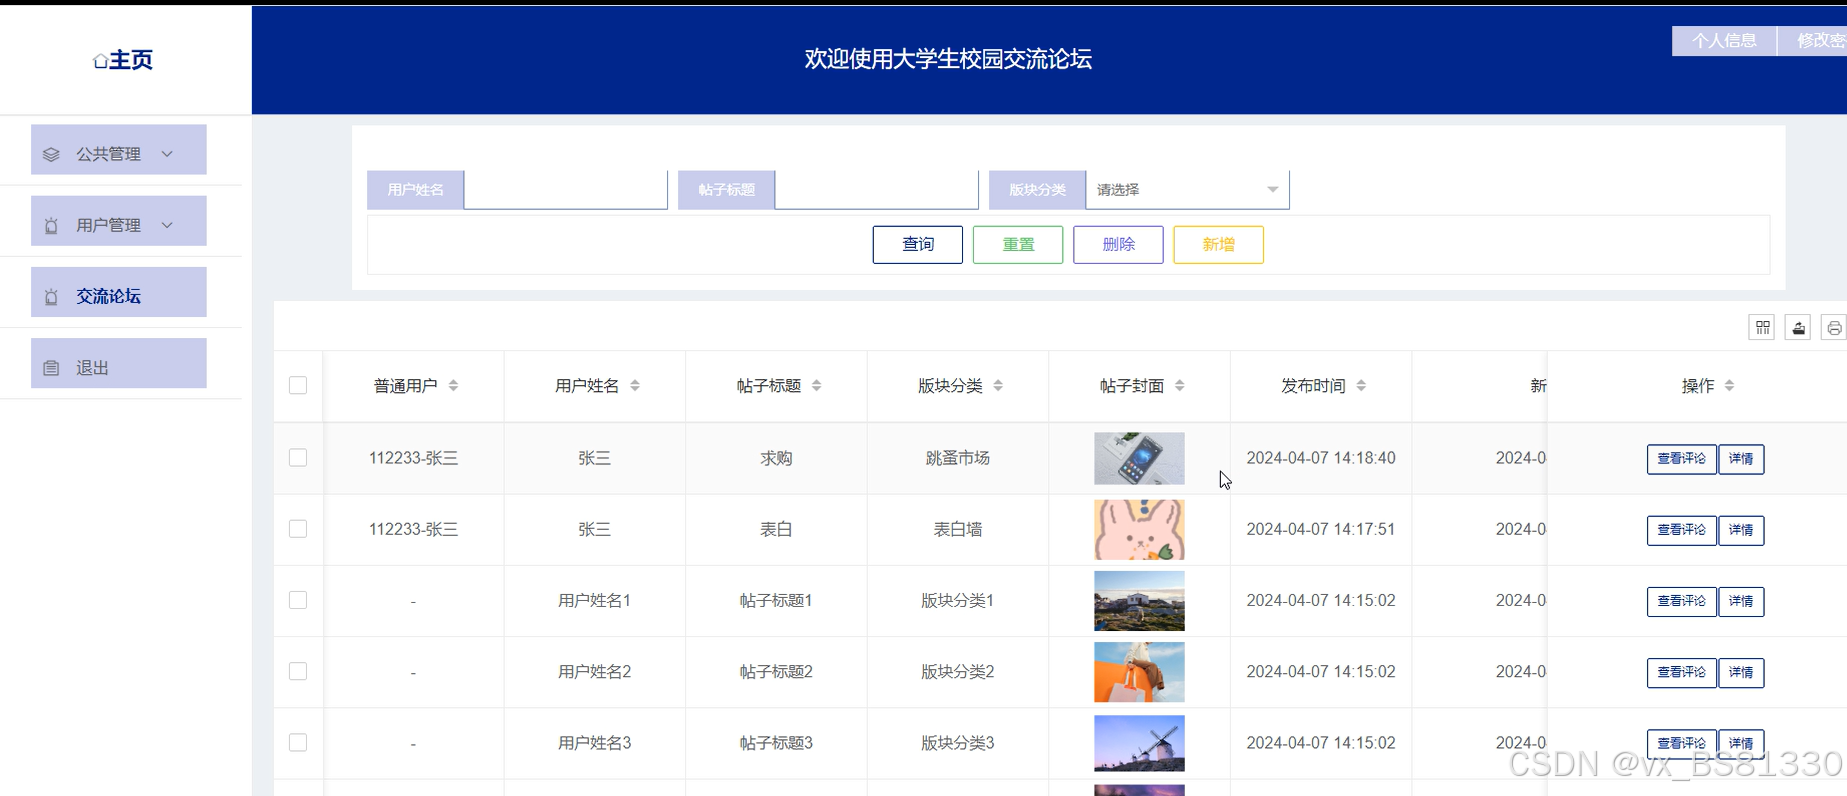Click the export table icon
The height and width of the screenshot is (796, 1847).
point(1798,327)
